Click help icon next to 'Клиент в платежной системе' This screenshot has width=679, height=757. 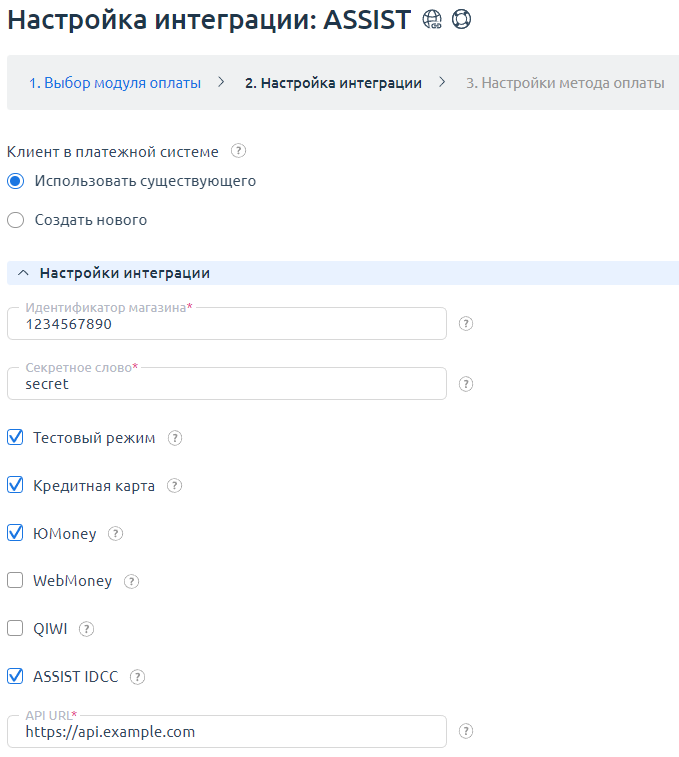point(238,152)
